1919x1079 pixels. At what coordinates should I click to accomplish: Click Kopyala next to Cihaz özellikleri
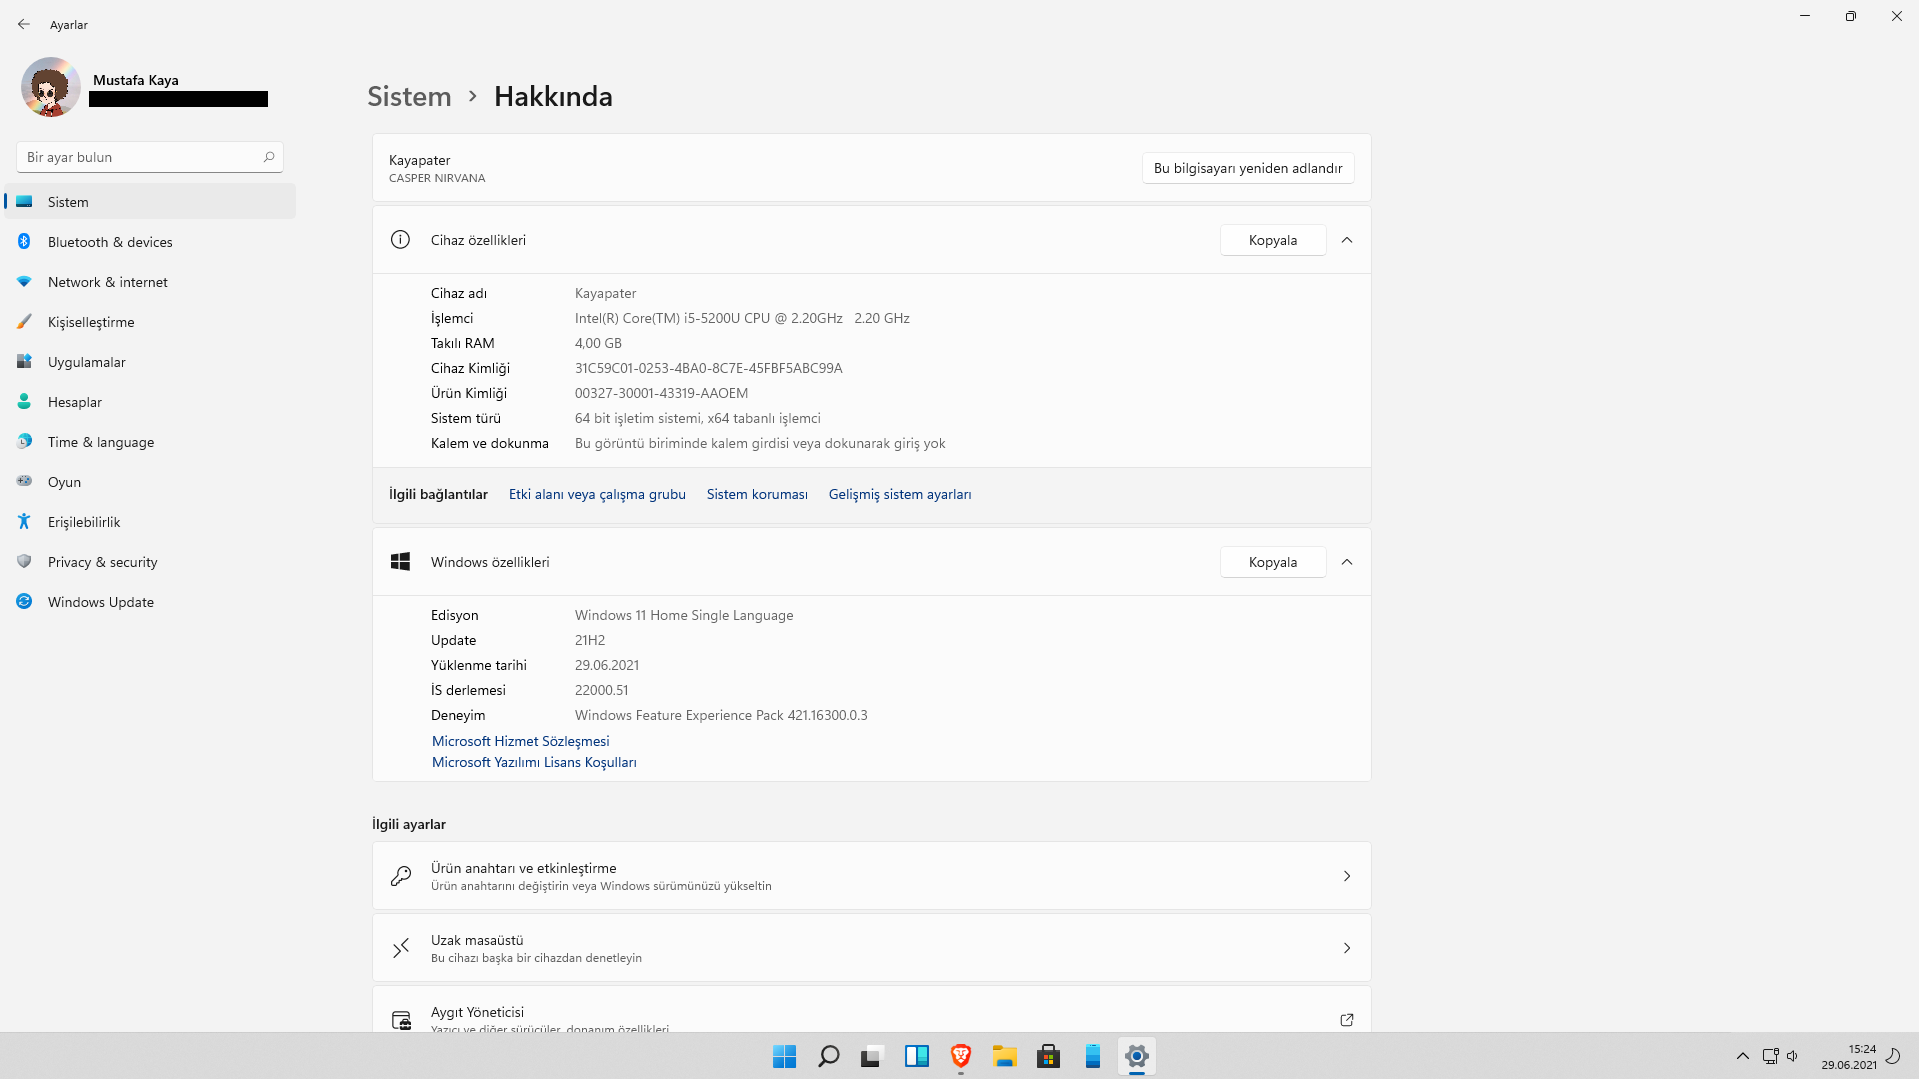click(x=1273, y=240)
